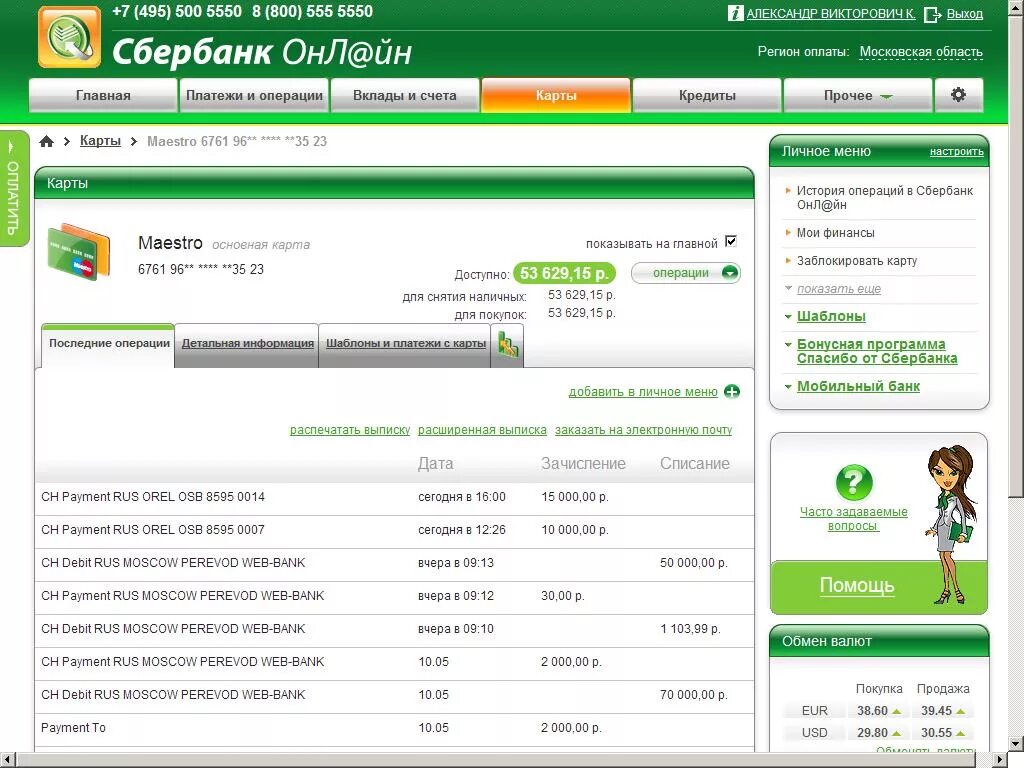Click 'Карты' breadcrumb link
The width and height of the screenshot is (1024, 768).
(100, 140)
